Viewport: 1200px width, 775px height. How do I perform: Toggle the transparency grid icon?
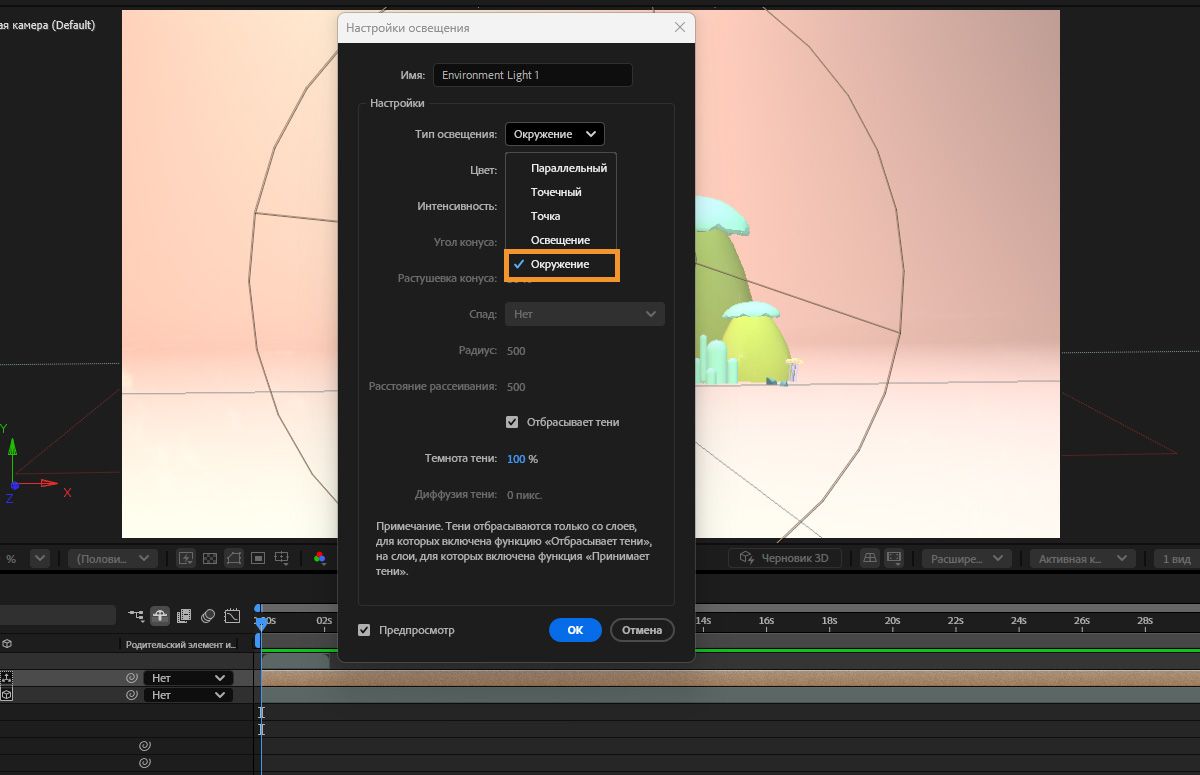(210, 558)
